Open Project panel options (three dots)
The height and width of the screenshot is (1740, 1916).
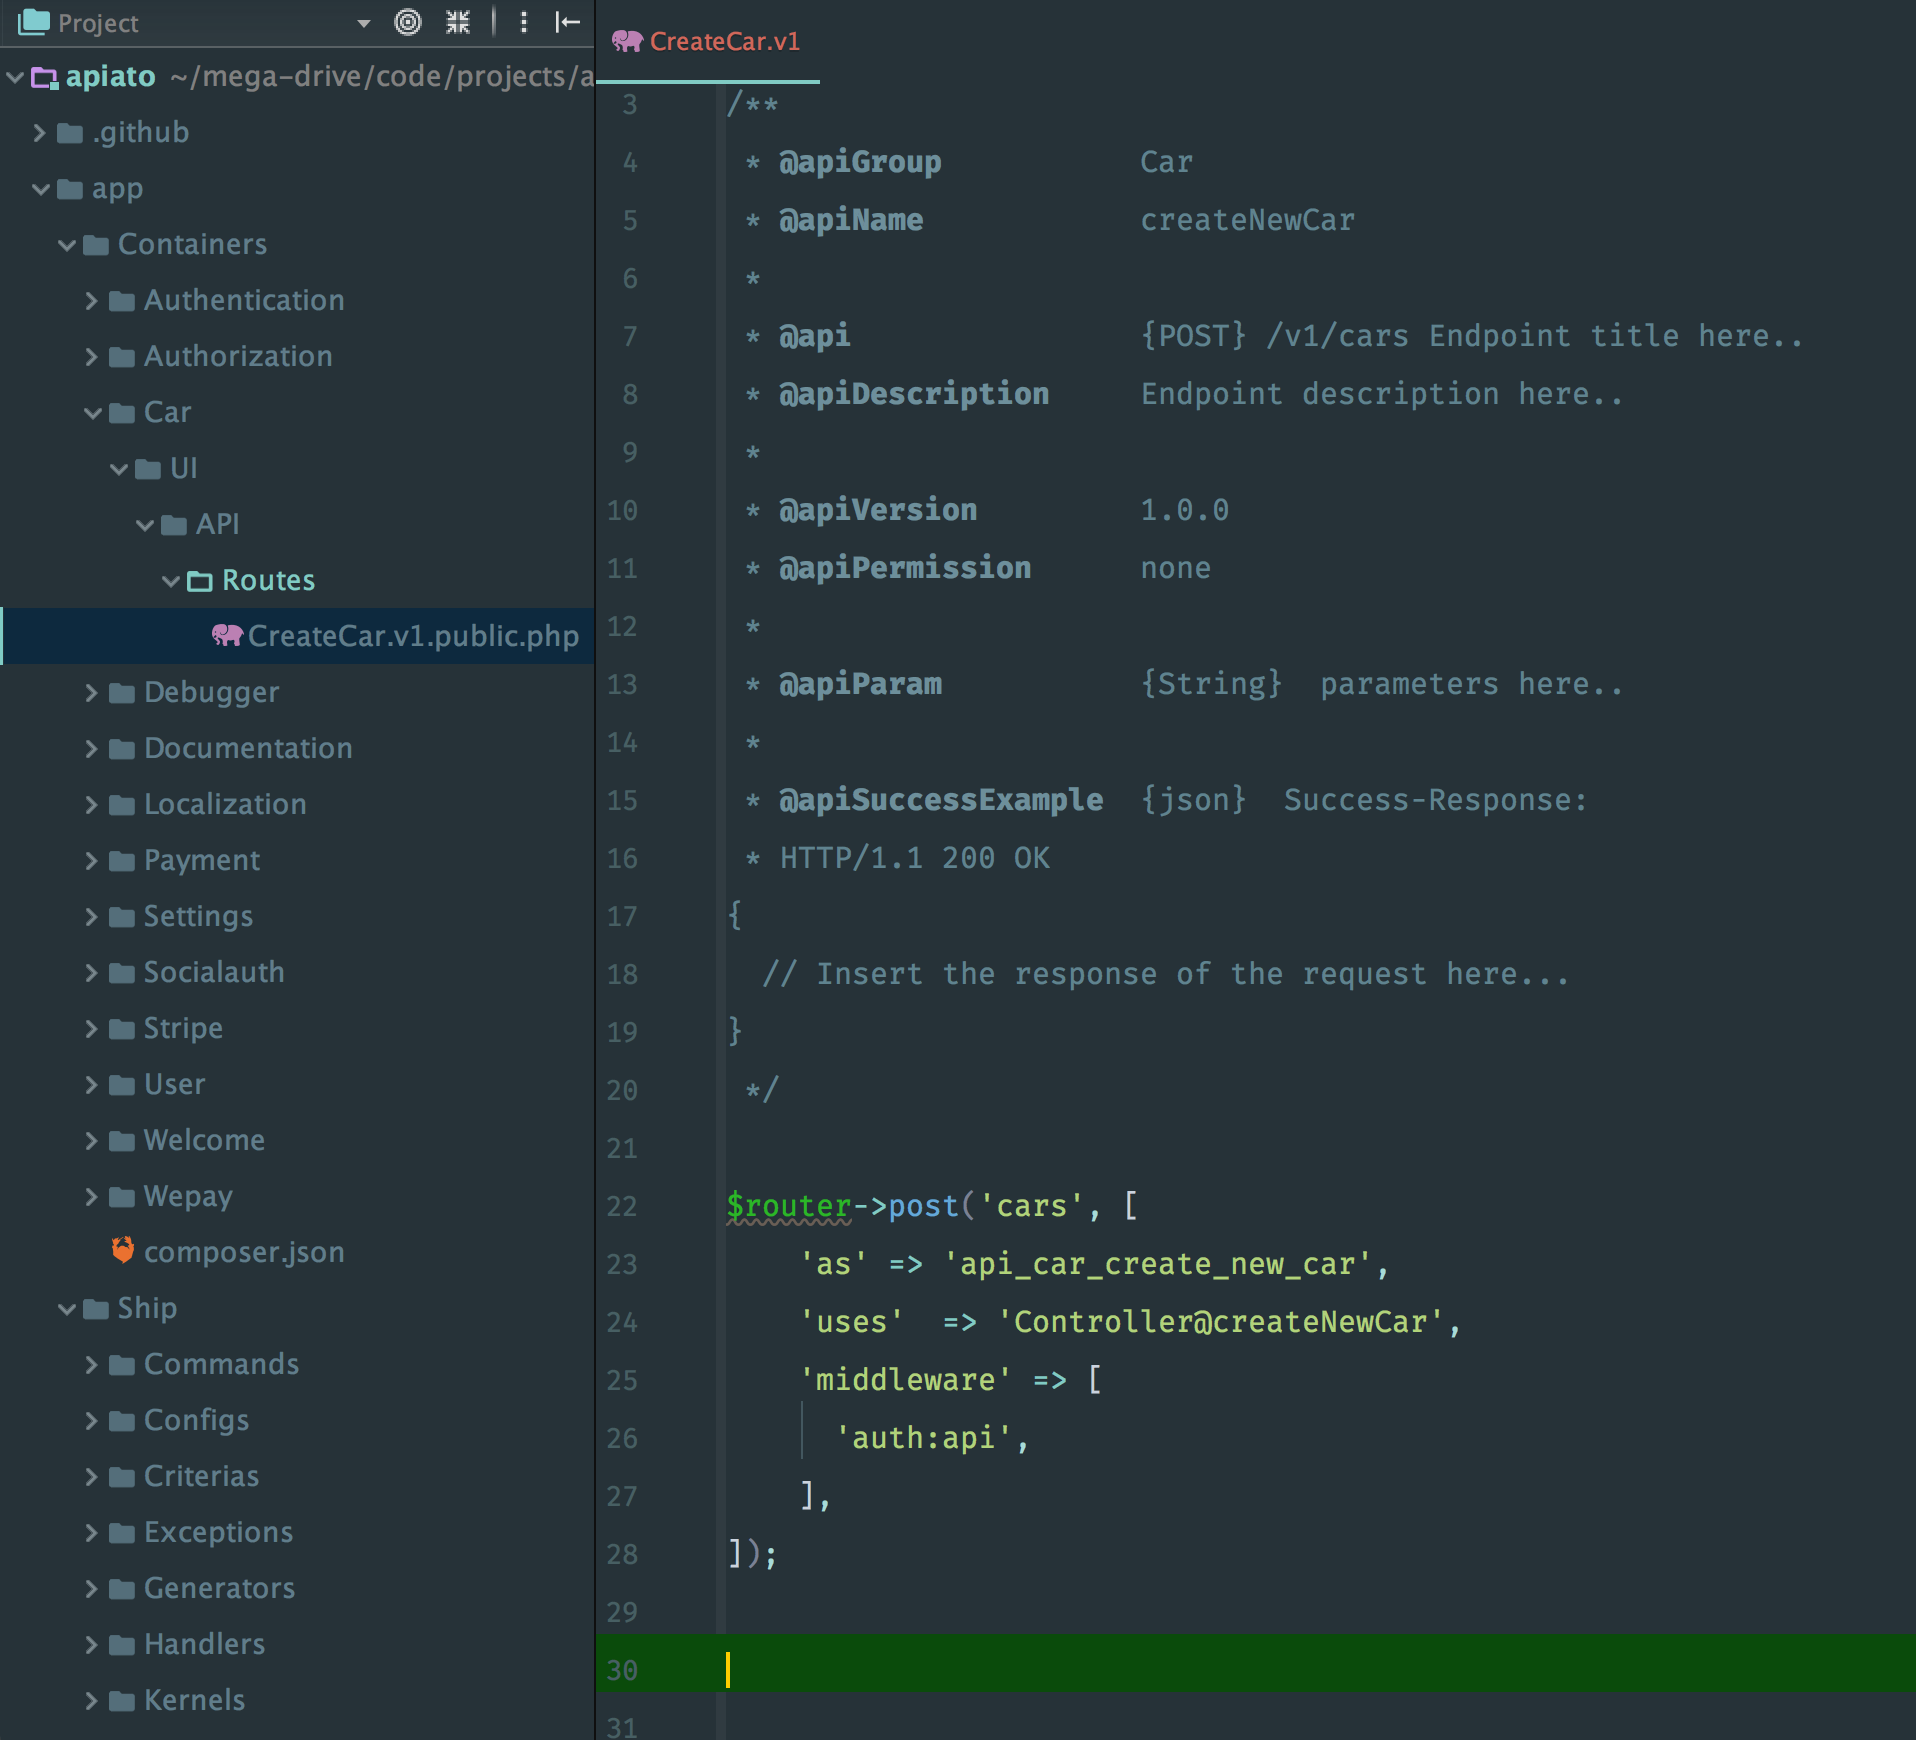coord(523,22)
